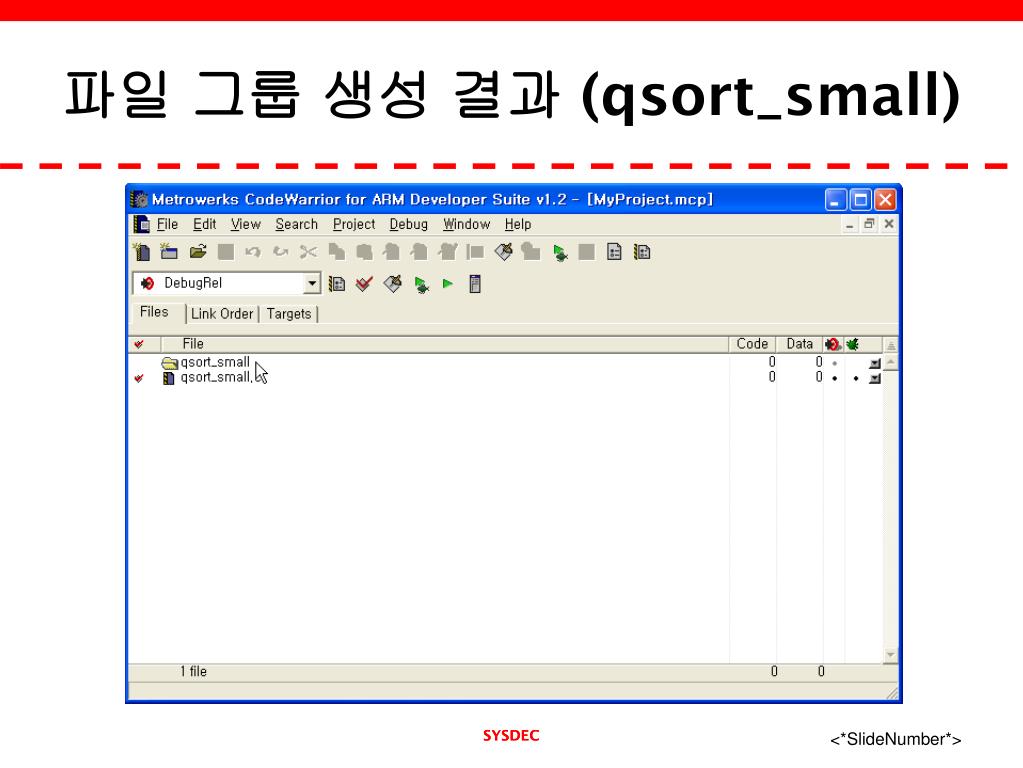
Task: Open the Project menu
Action: pos(354,224)
